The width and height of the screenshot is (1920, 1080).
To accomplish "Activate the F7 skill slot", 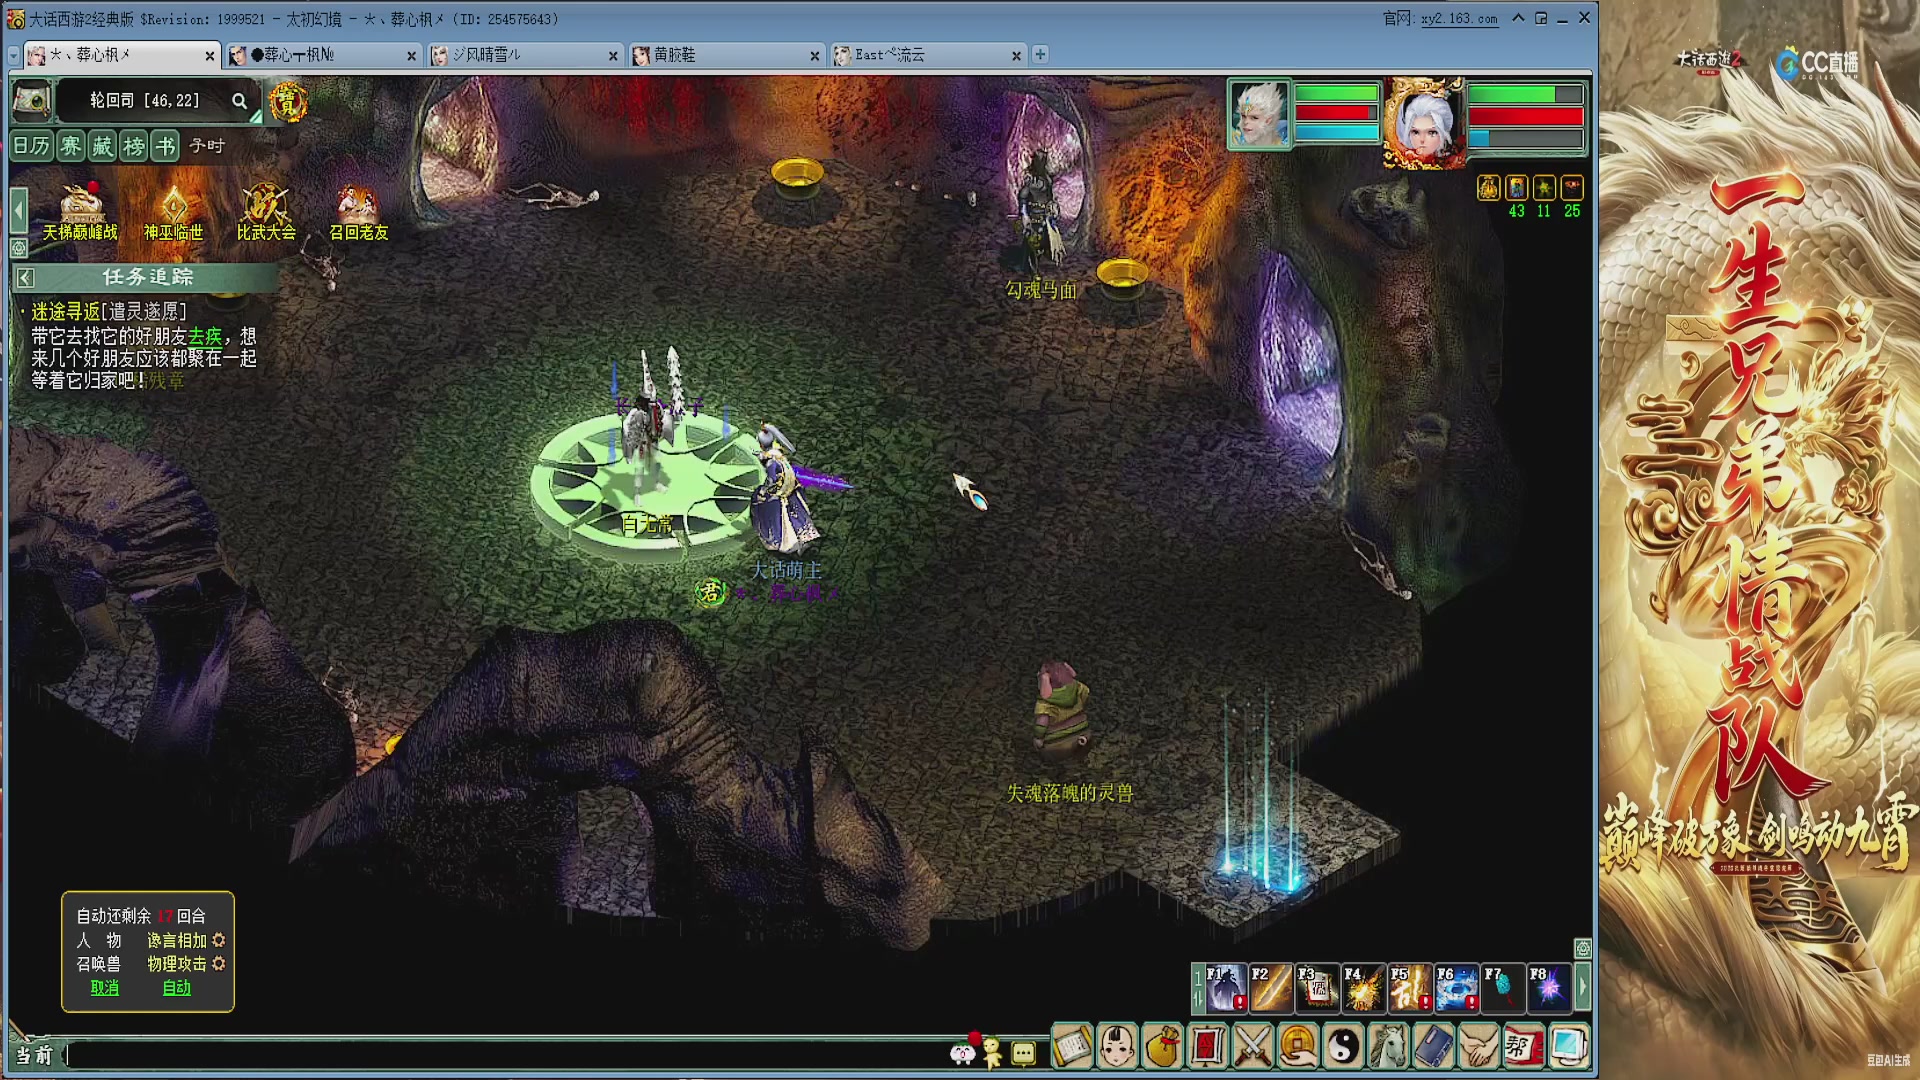I will (1503, 988).
